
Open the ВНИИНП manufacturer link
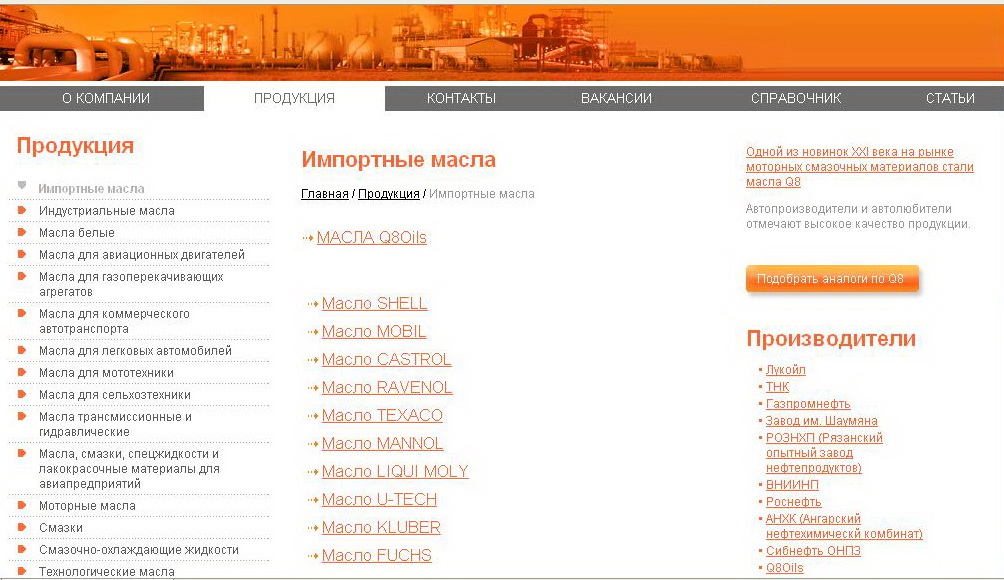click(x=792, y=485)
